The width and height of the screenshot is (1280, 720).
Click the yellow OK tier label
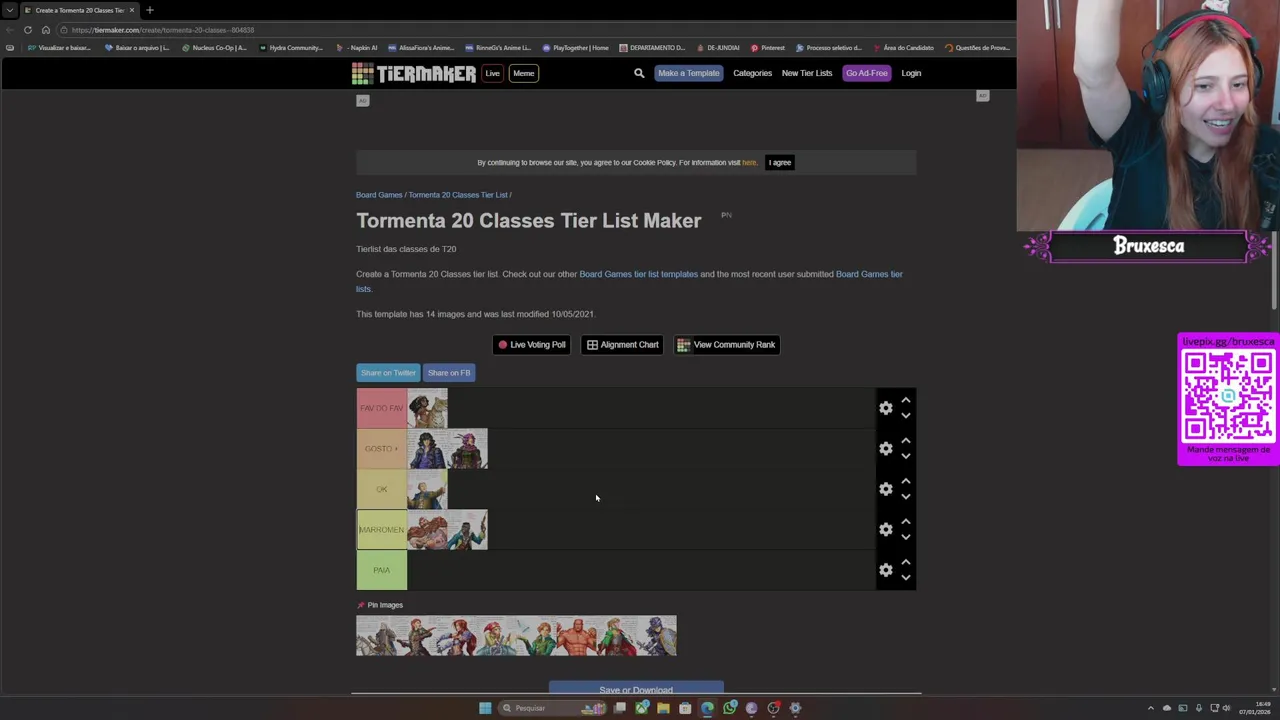(x=382, y=489)
